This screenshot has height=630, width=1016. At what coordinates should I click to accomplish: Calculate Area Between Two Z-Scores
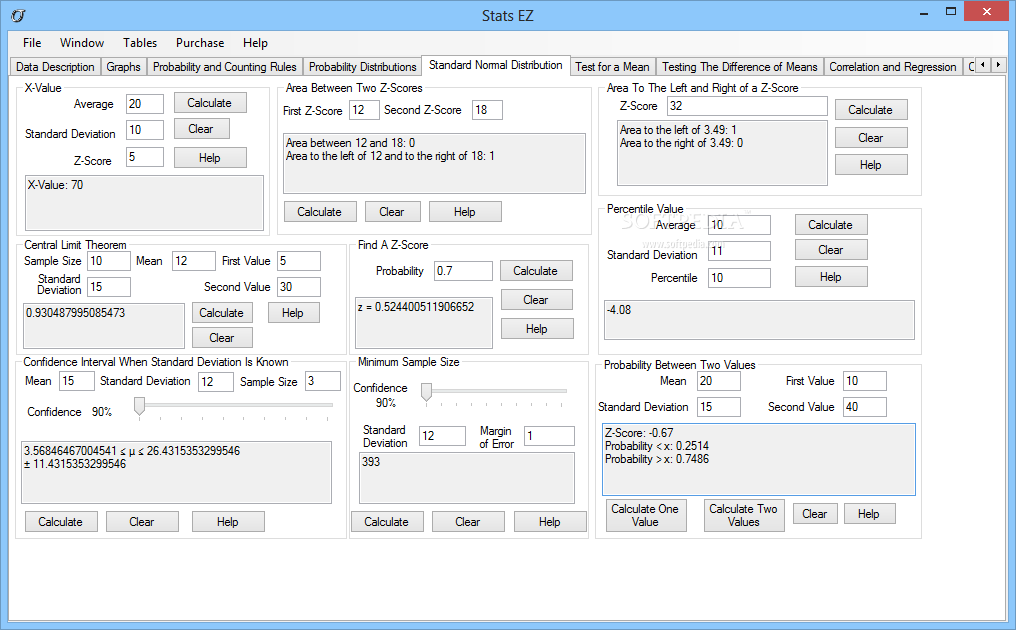pos(320,212)
